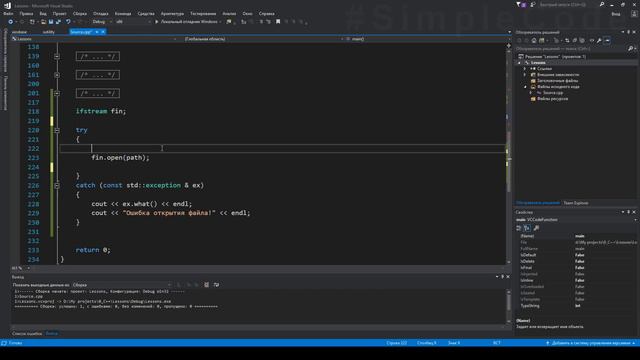Close the Source.cpp tab
This screenshot has height=360, width=640.
103,32
